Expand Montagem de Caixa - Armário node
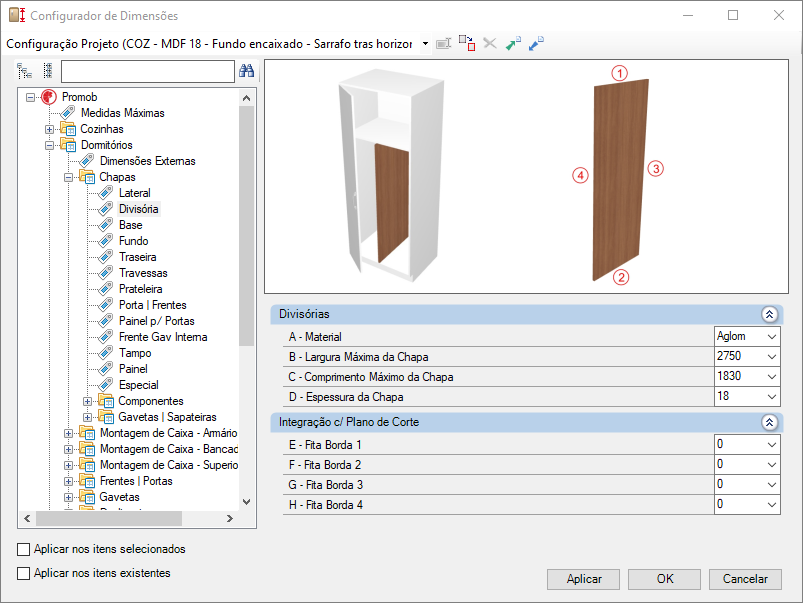803x603 pixels. pos(68,433)
